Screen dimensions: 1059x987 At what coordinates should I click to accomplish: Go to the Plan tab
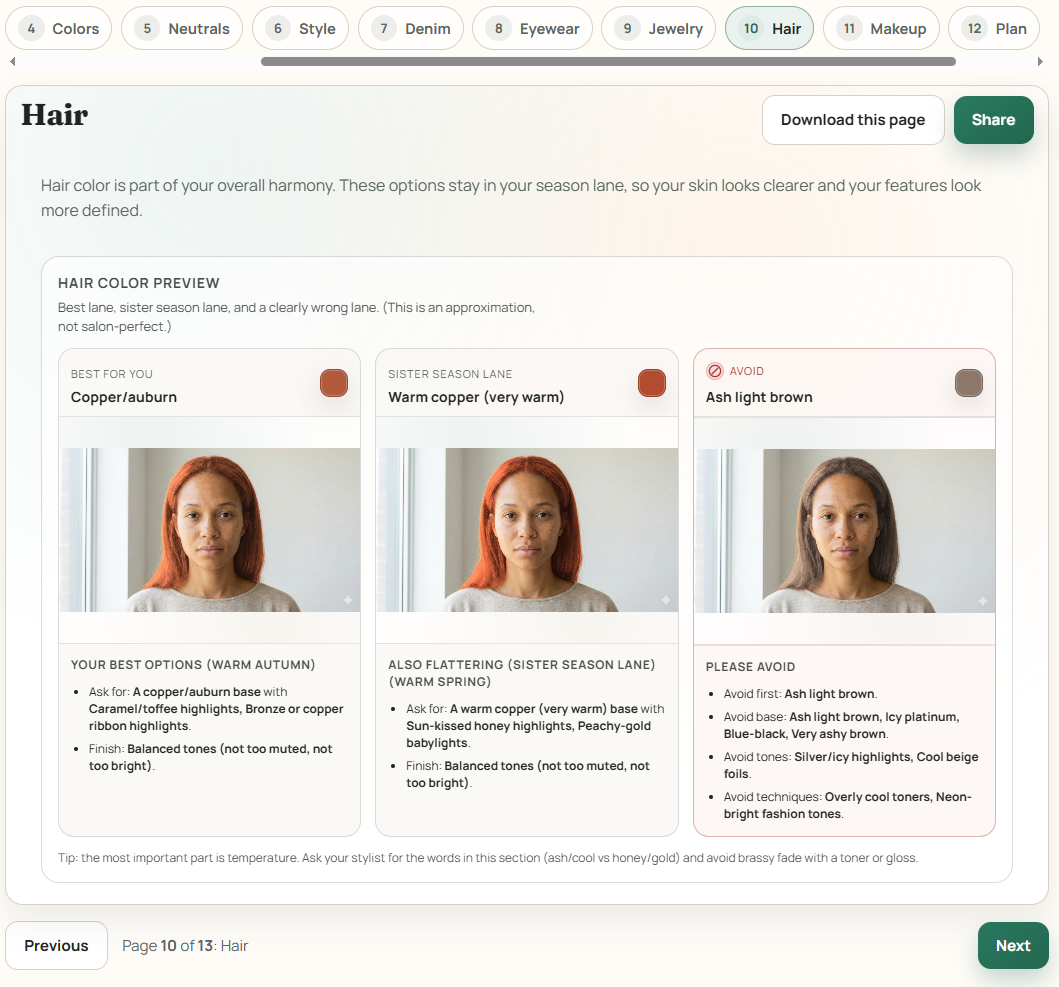[993, 28]
